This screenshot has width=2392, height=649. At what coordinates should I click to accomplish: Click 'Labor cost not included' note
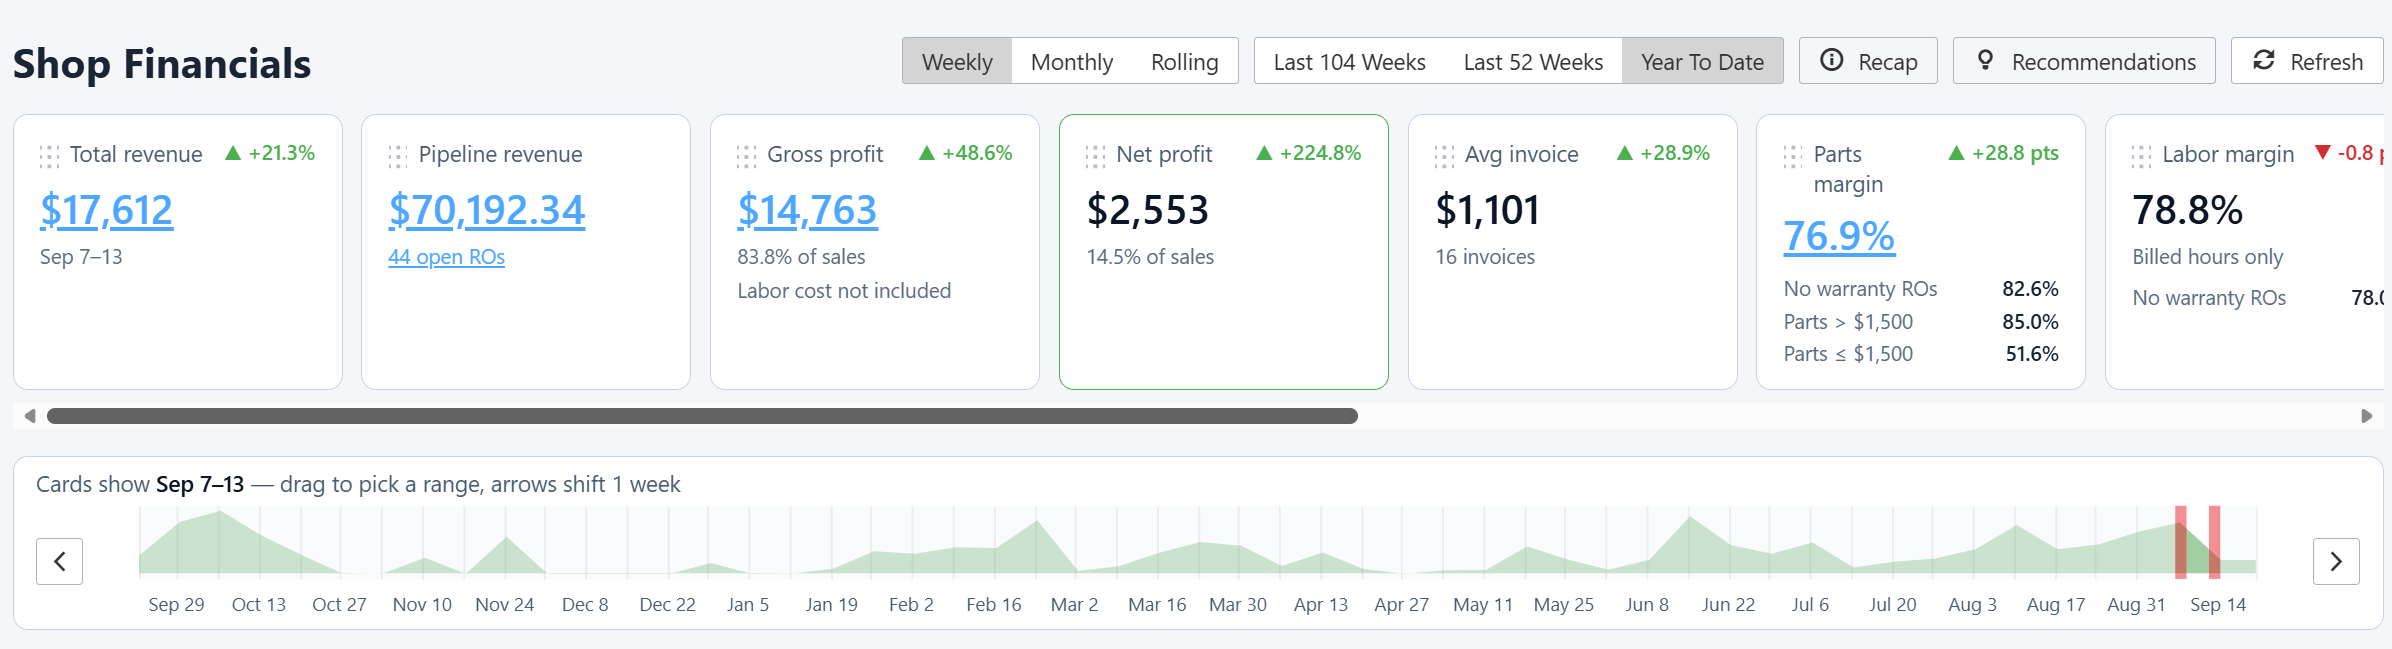pyautogui.click(x=844, y=291)
